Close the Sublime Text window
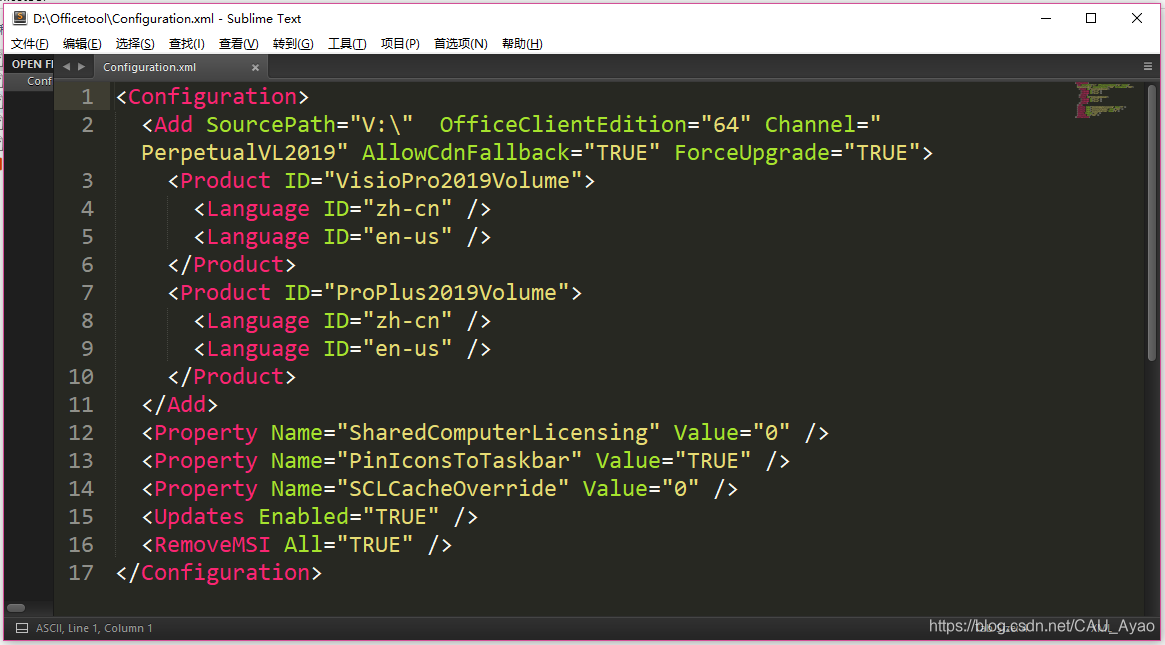1165x645 pixels. [1137, 19]
